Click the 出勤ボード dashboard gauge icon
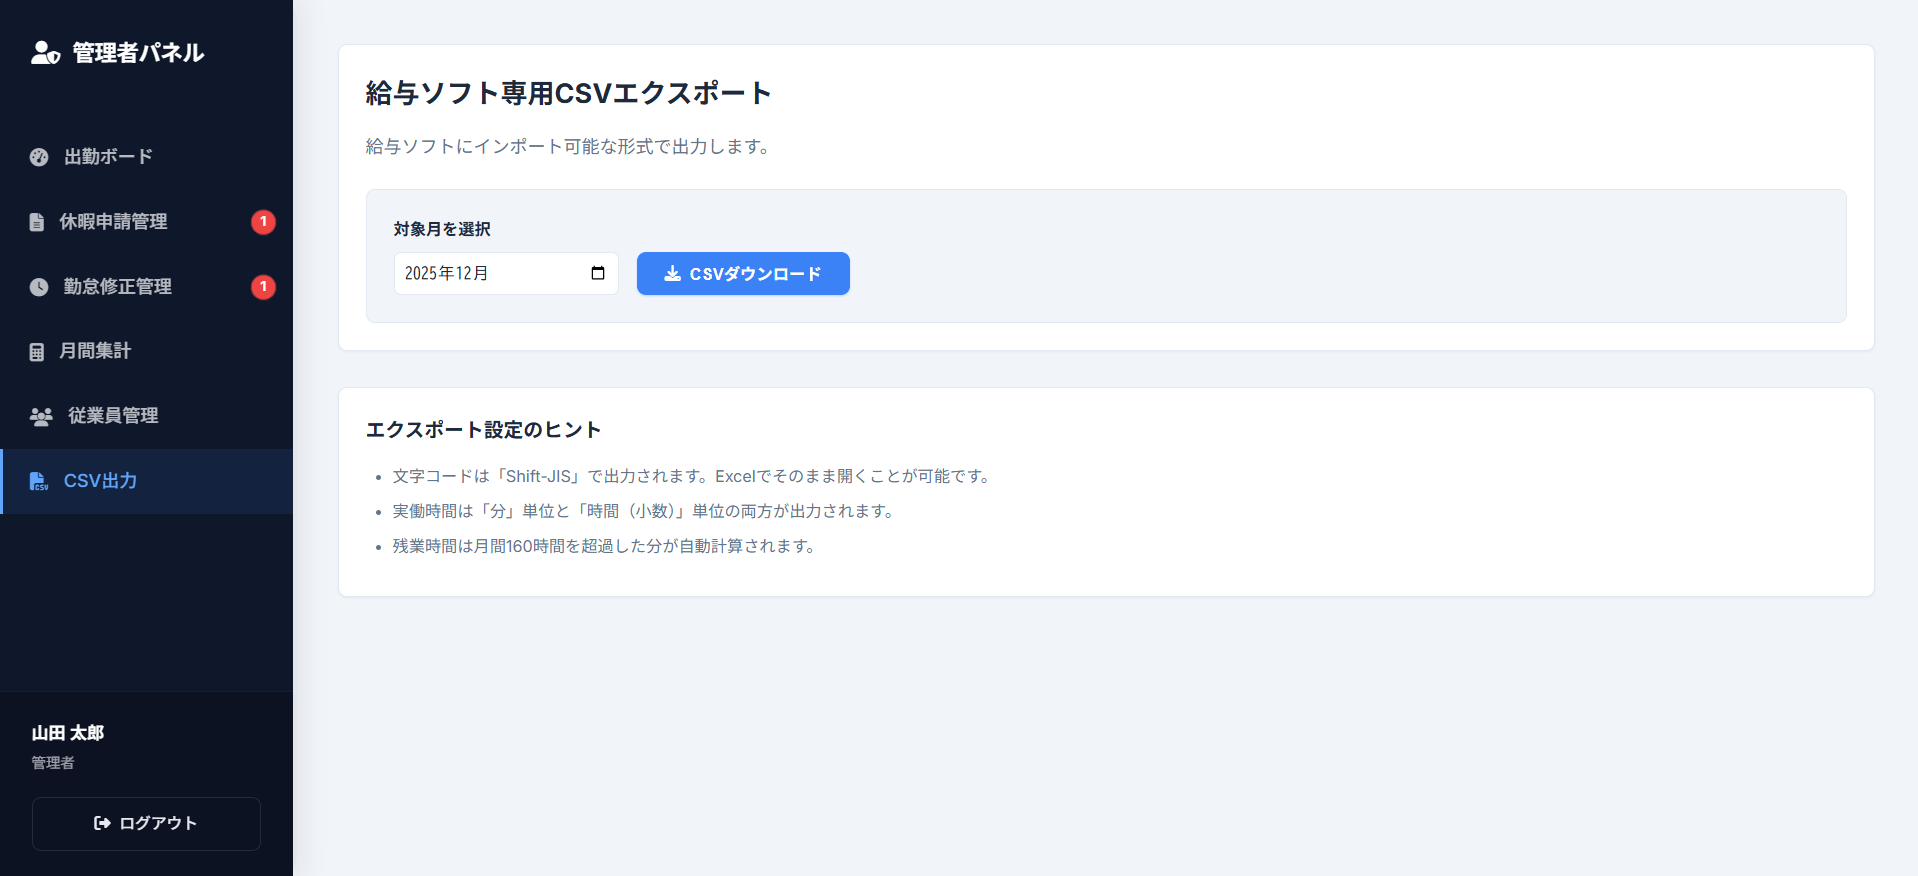1918x876 pixels. [x=39, y=157]
